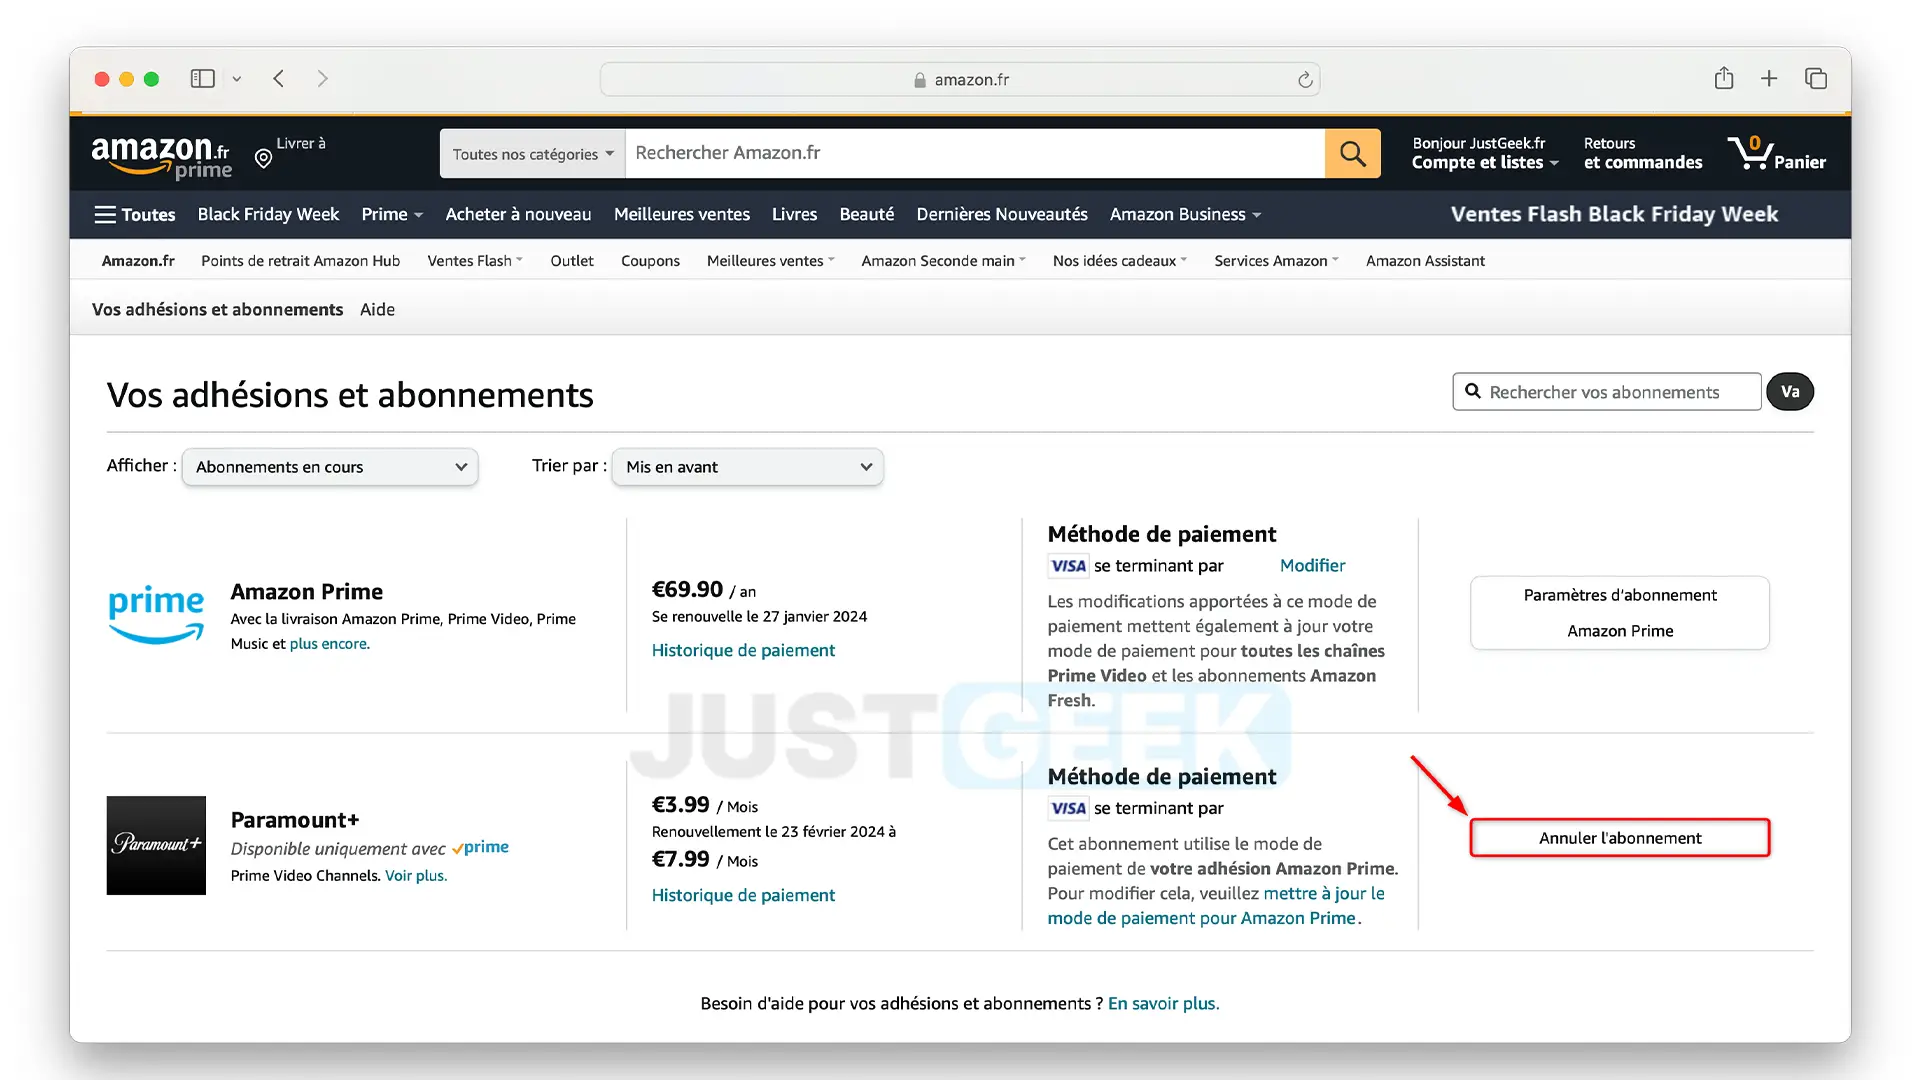Expand the Prime navigation dropdown
The image size is (1920, 1080).
(392, 214)
